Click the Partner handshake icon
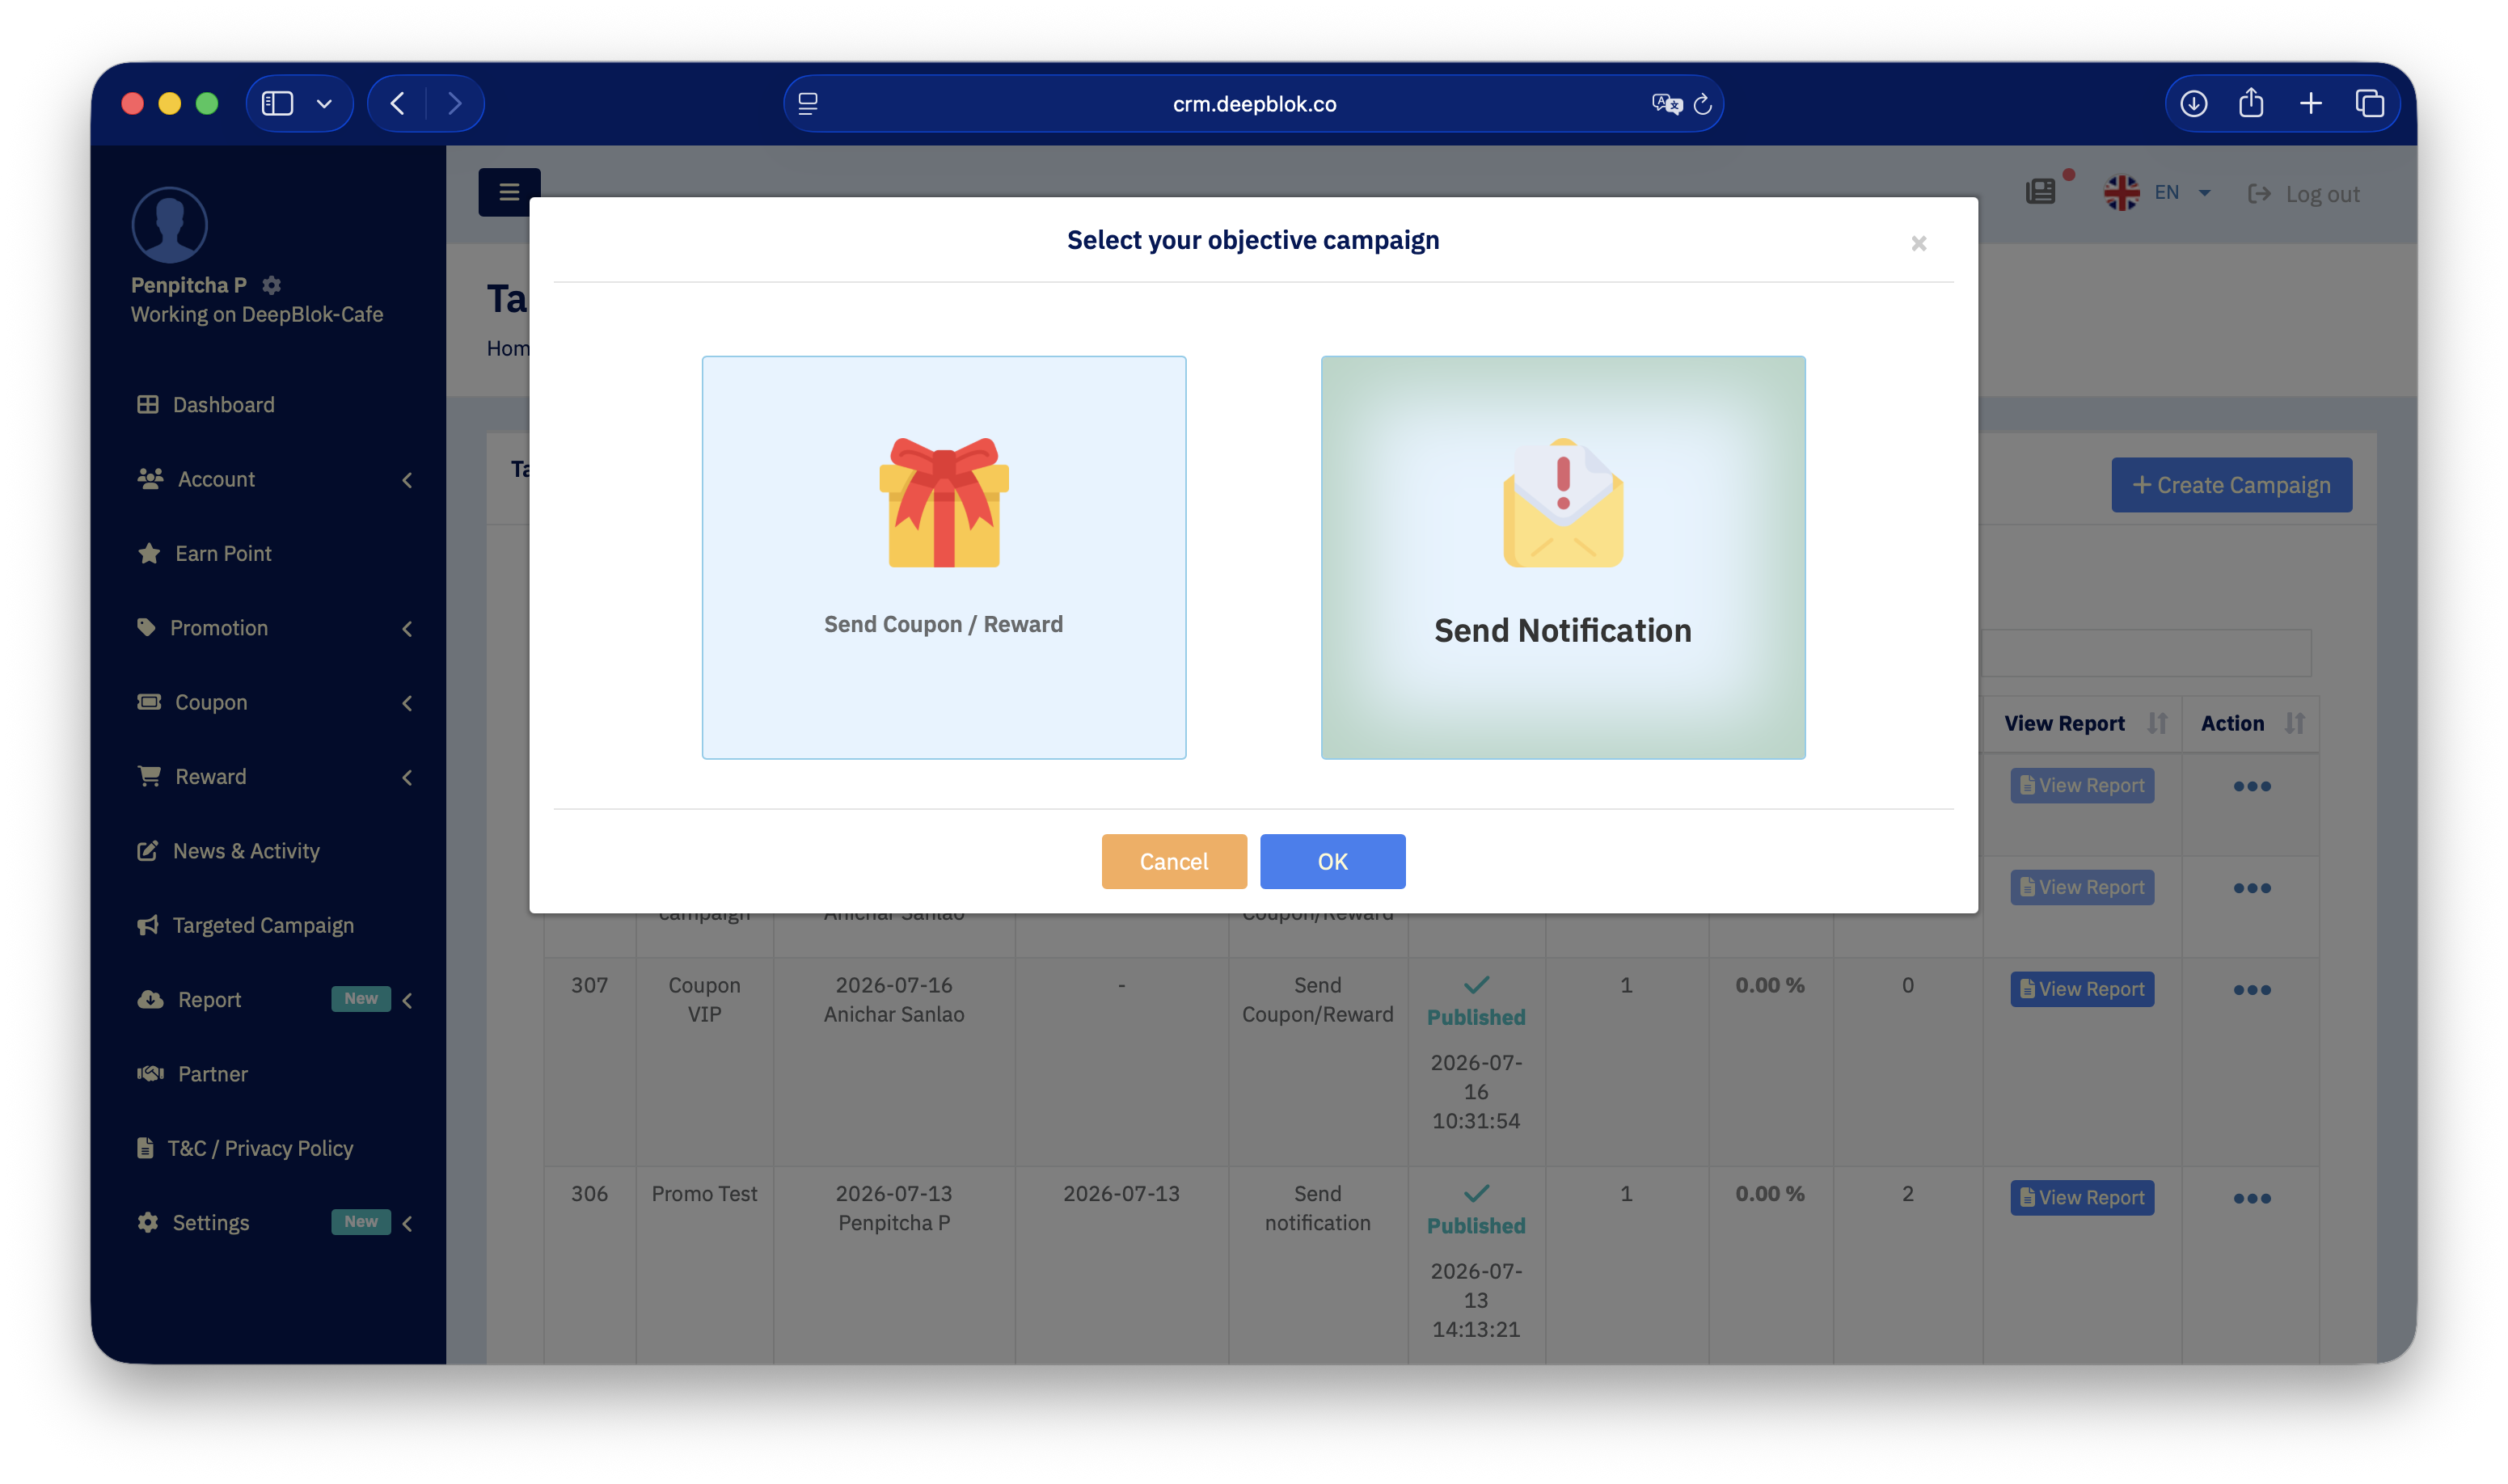The image size is (2508, 1484). coord(150,1073)
